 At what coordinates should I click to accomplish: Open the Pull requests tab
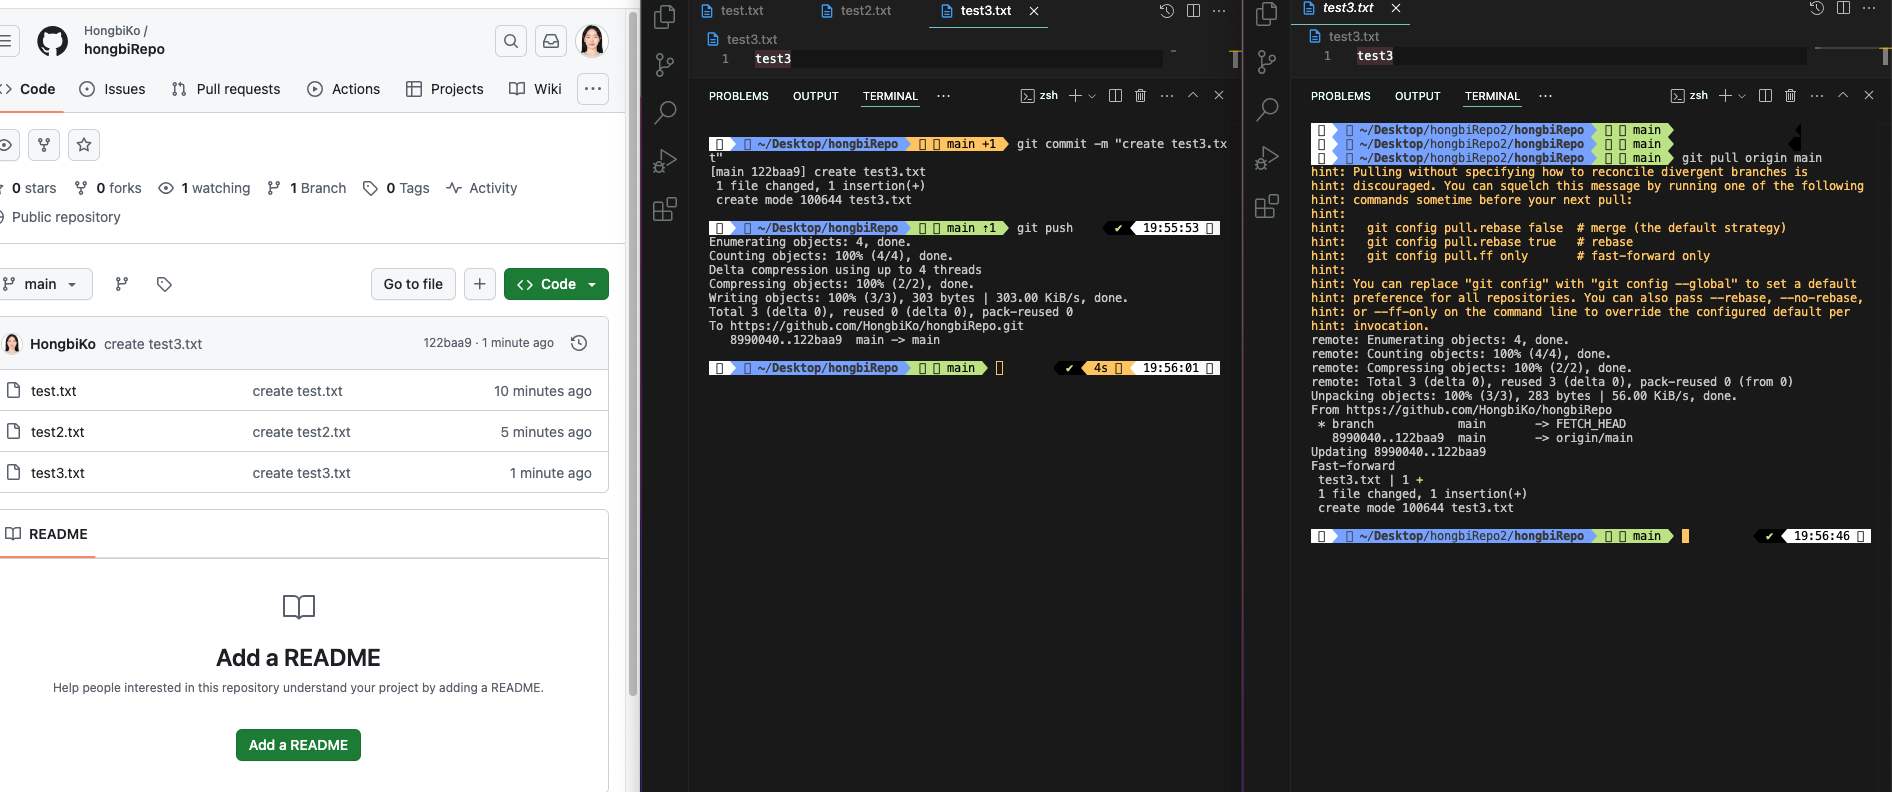(x=226, y=89)
